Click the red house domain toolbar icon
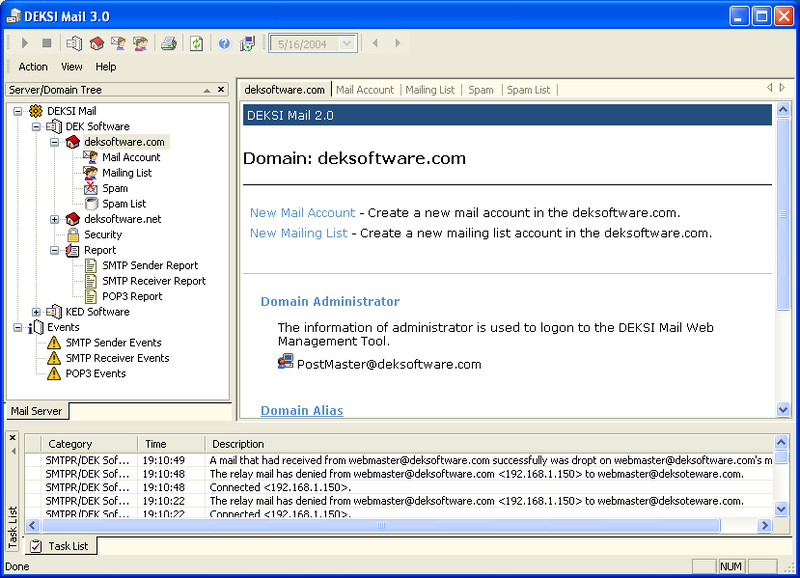This screenshot has height=578, width=800. tap(96, 43)
